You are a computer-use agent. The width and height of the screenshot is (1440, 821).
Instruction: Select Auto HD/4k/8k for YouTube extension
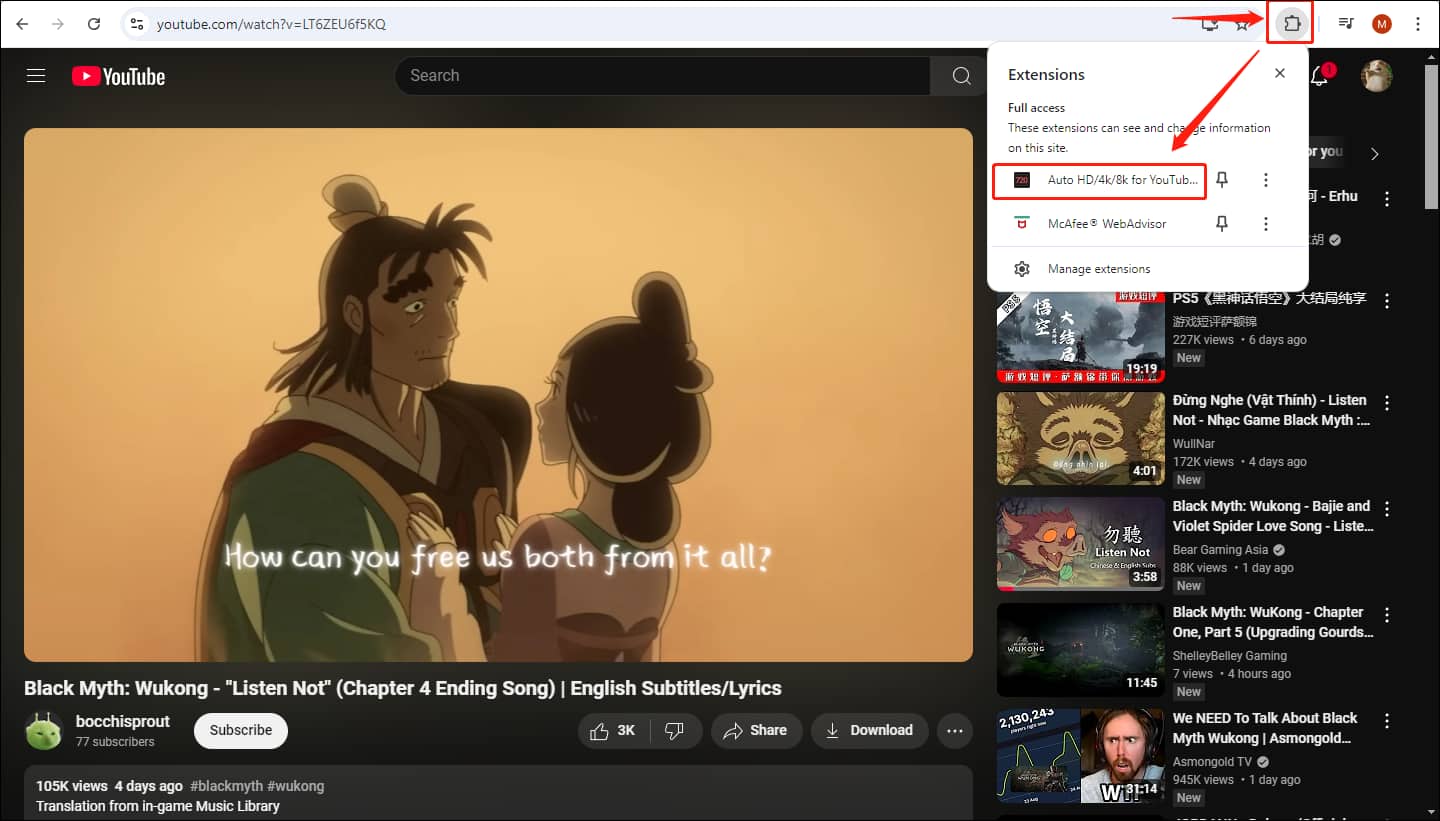pos(1100,180)
